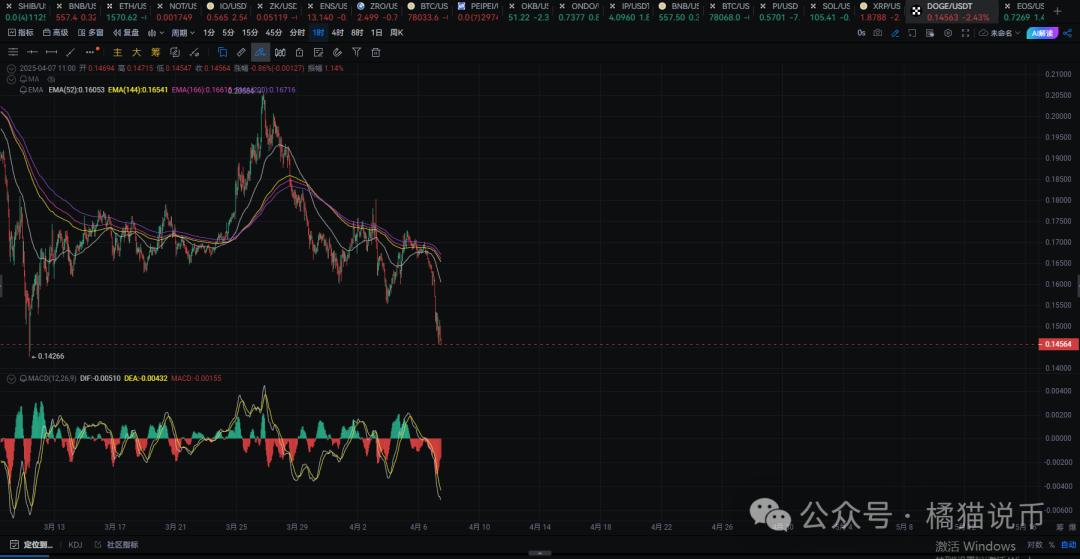This screenshot has width=1080, height=559.
Task: Toggle the 筹 chip distribution indicator
Action: [x=156, y=52]
